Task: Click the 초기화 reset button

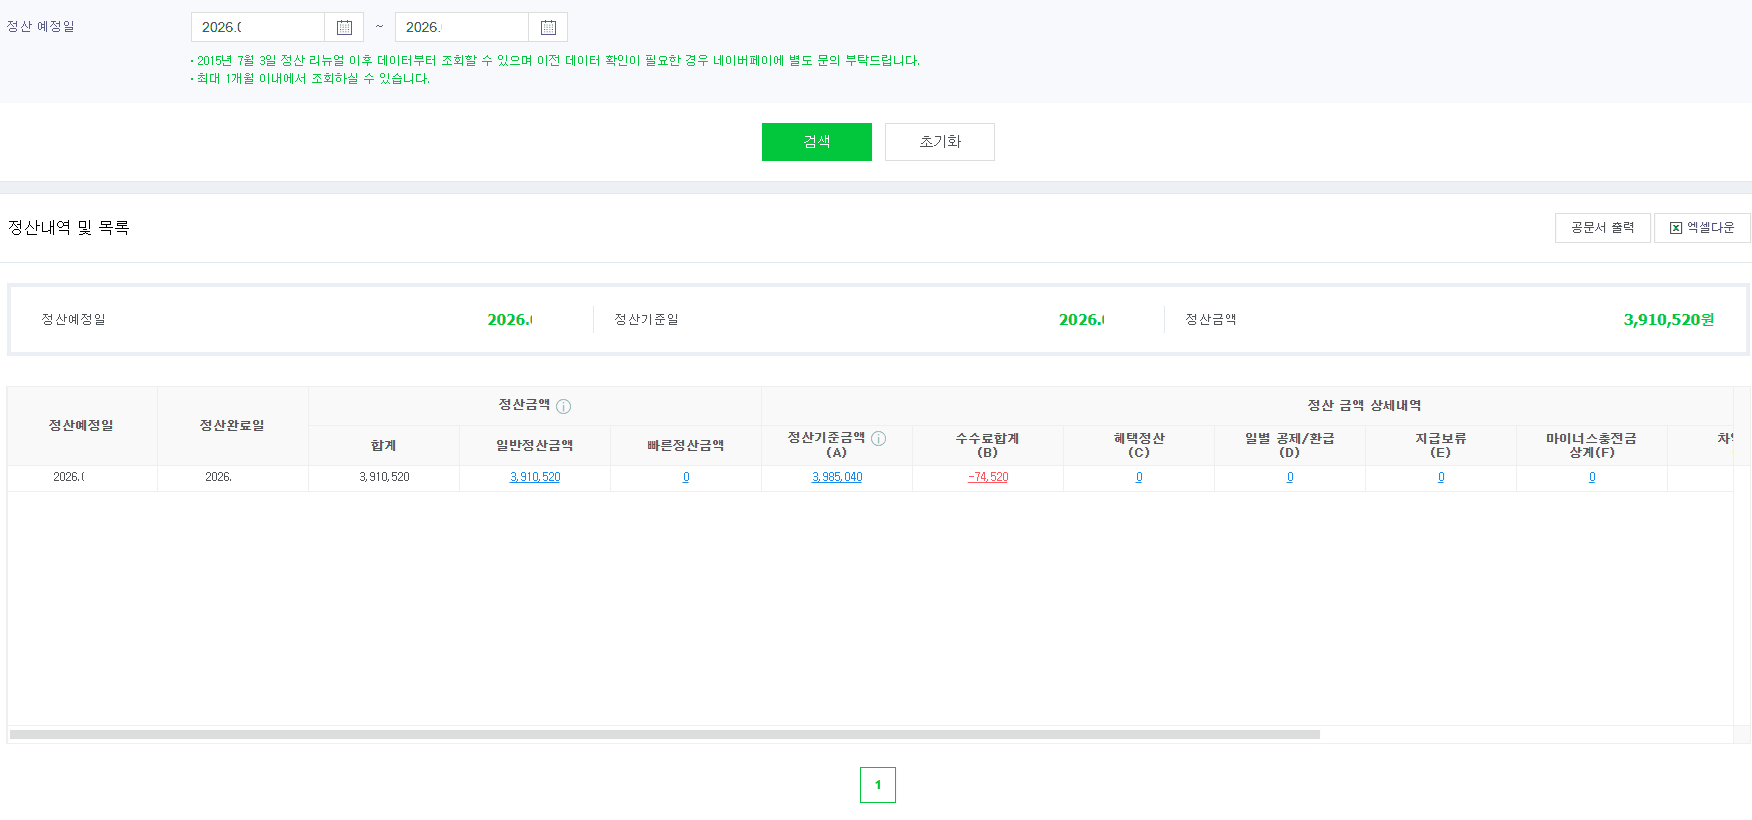Action: tap(940, 142)
